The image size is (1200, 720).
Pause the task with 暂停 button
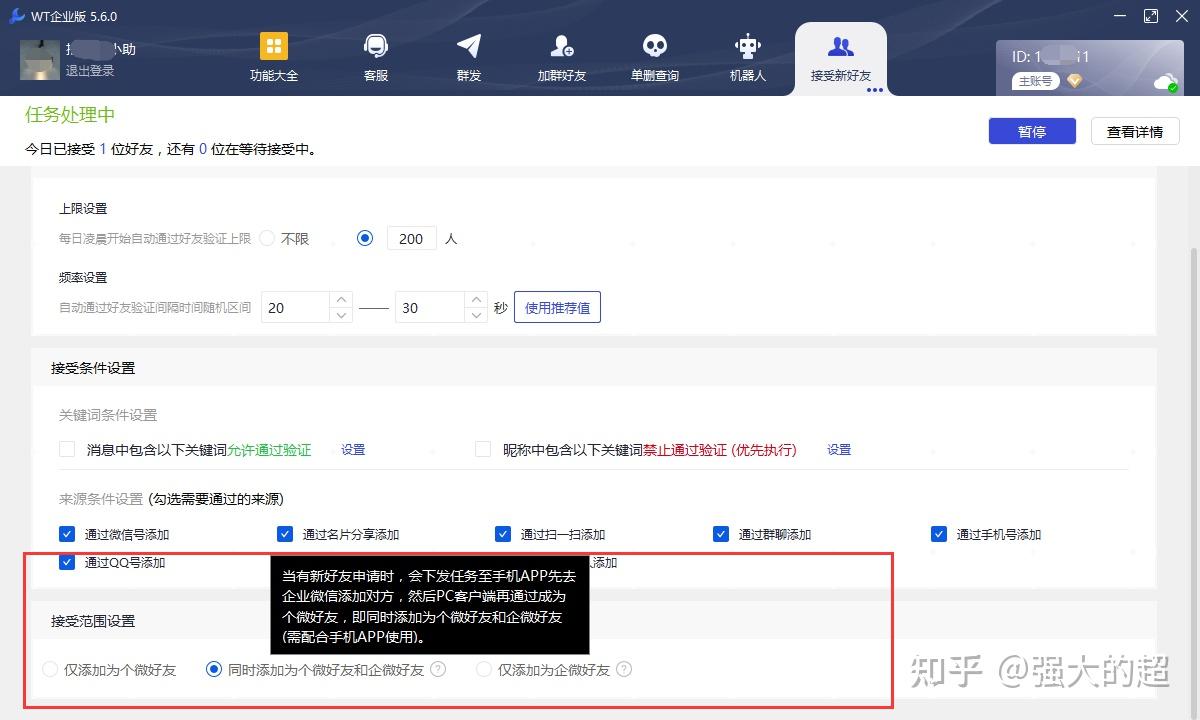pos(1032,131)
